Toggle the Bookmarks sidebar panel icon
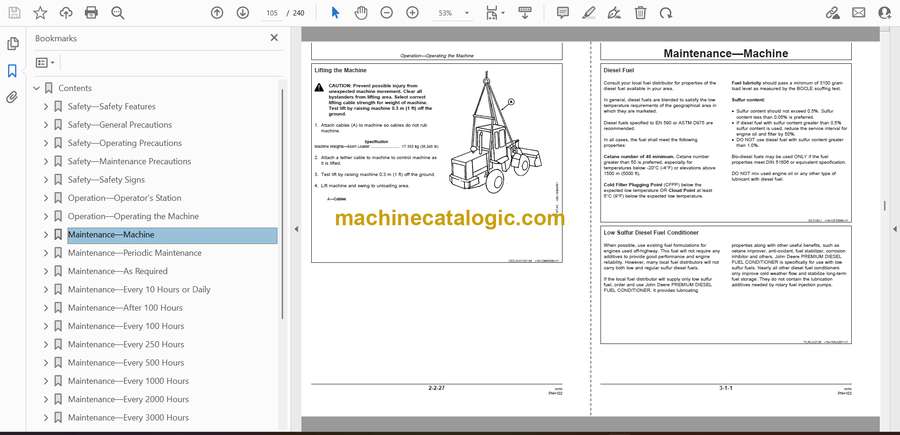Viewport: 900px width, 435px height. (12, 71)
